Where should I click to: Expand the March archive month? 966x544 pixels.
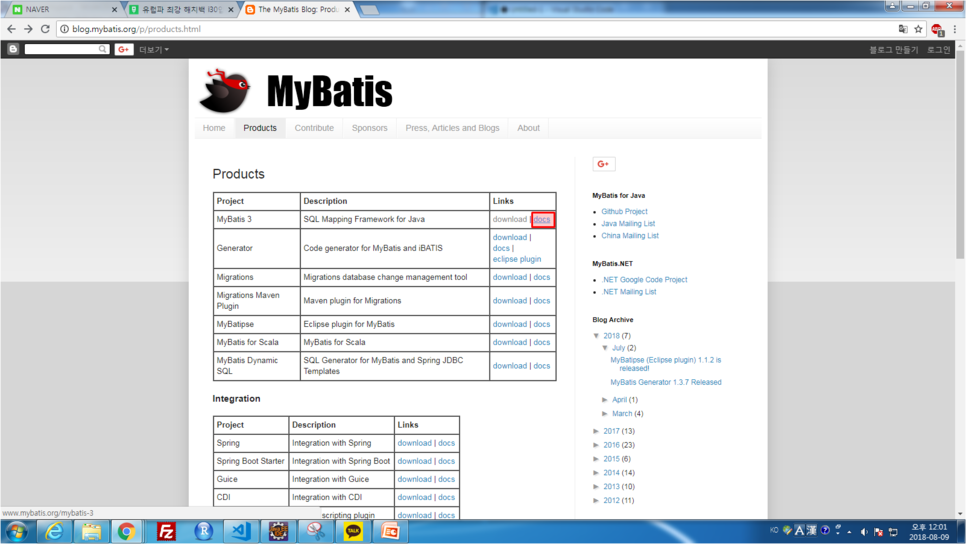(605, 413)
